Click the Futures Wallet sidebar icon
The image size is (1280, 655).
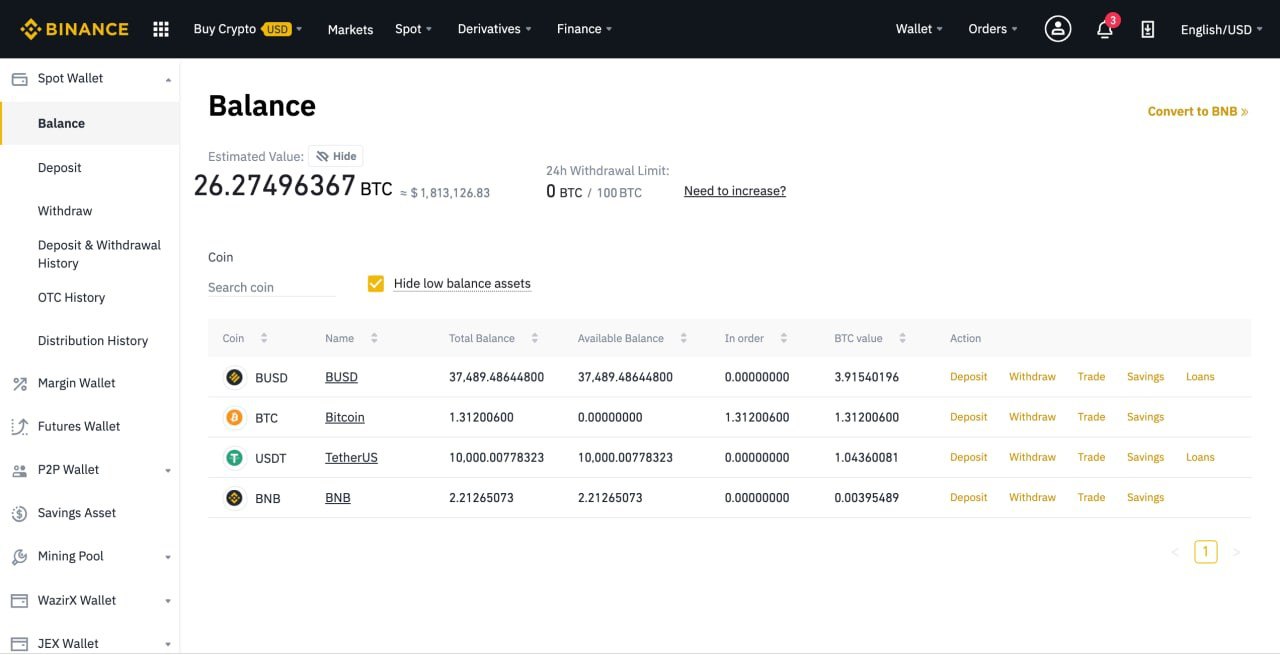click(19, 426)
